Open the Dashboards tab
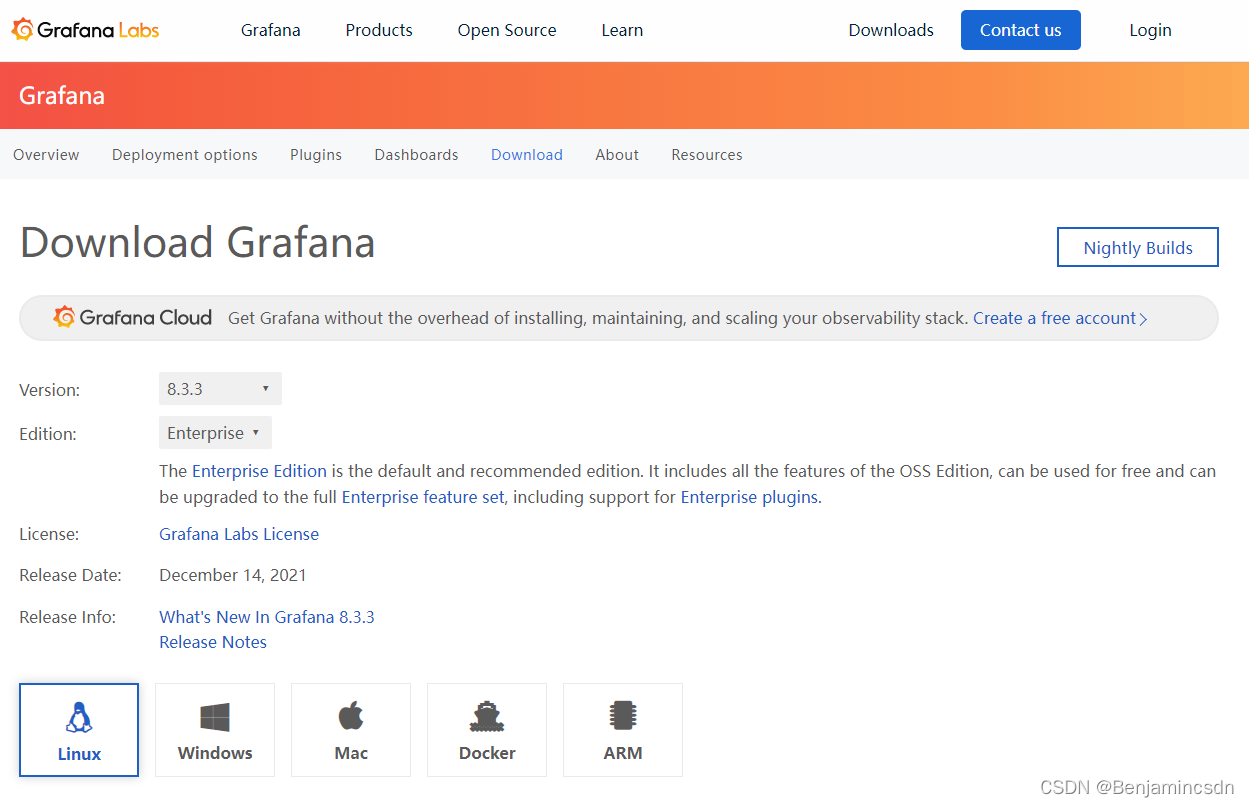This screenshot has height=807, width=1249. pos(416,155)
